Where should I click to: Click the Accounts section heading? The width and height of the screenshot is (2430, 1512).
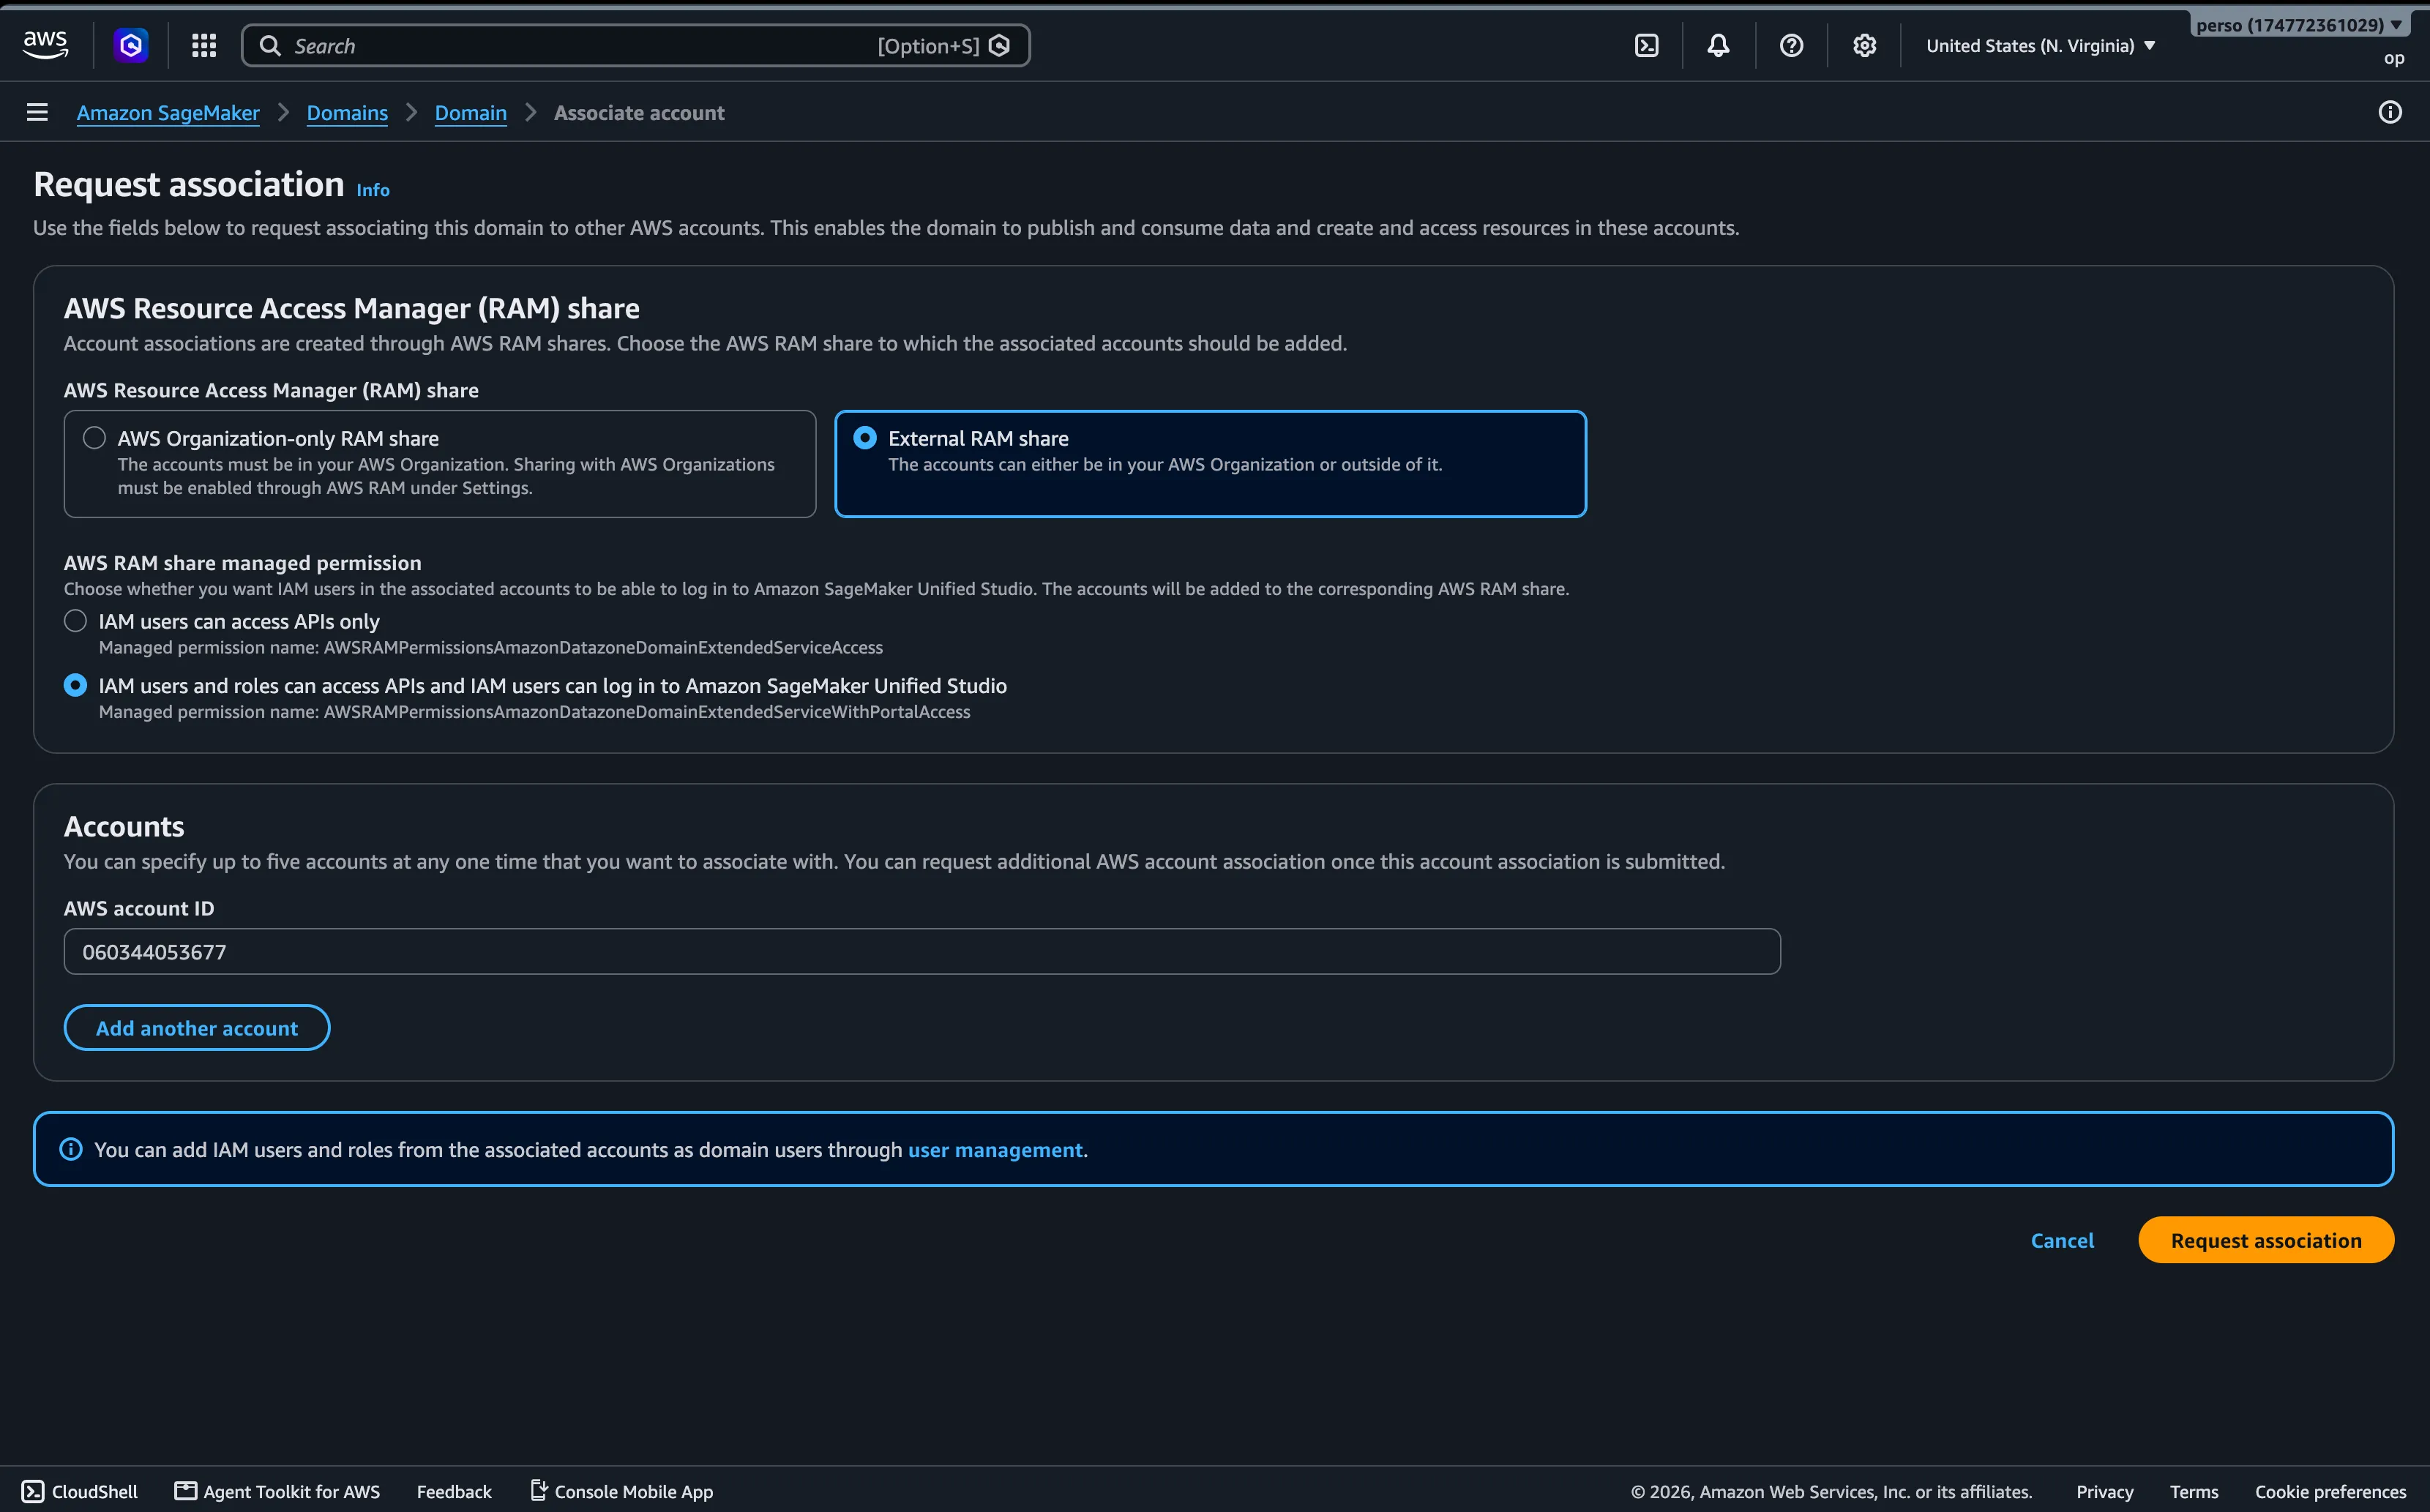[124, 827]
